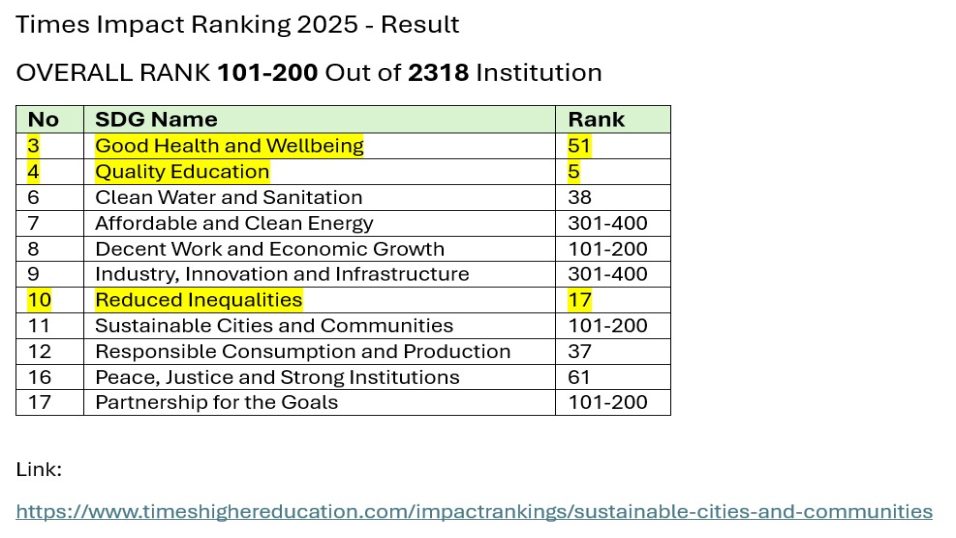Open the timeshighereducation.com impact rankings link
This screenshot has height=538, width=956.
tap(474, 511)
